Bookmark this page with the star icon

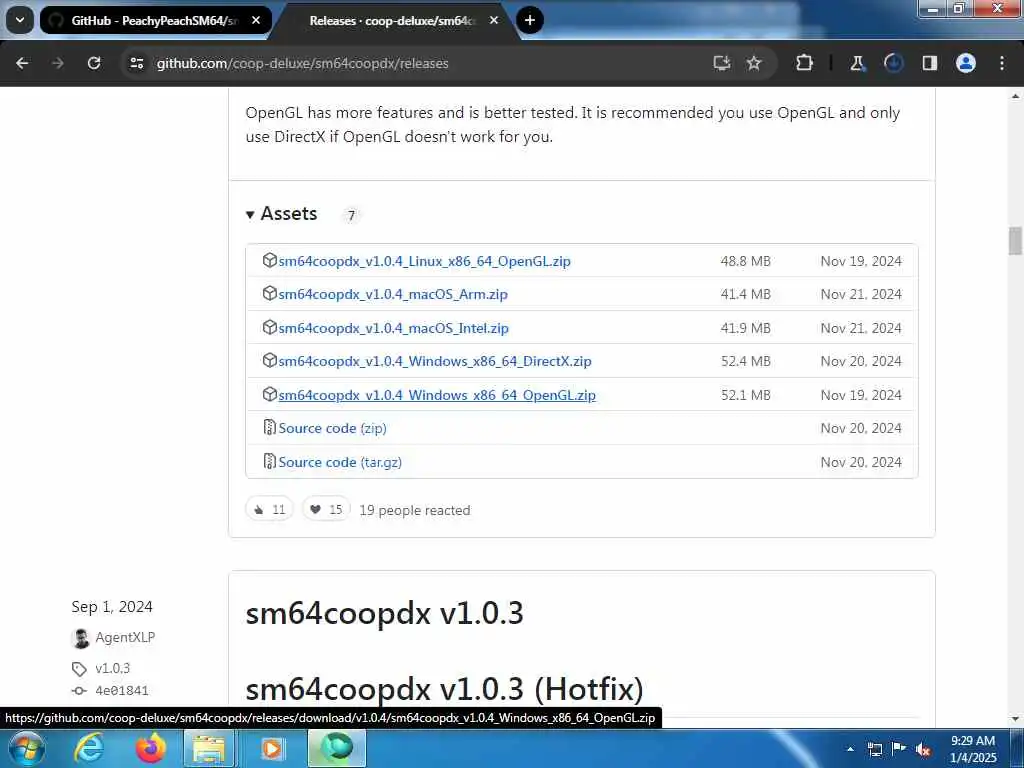(754, 63)
